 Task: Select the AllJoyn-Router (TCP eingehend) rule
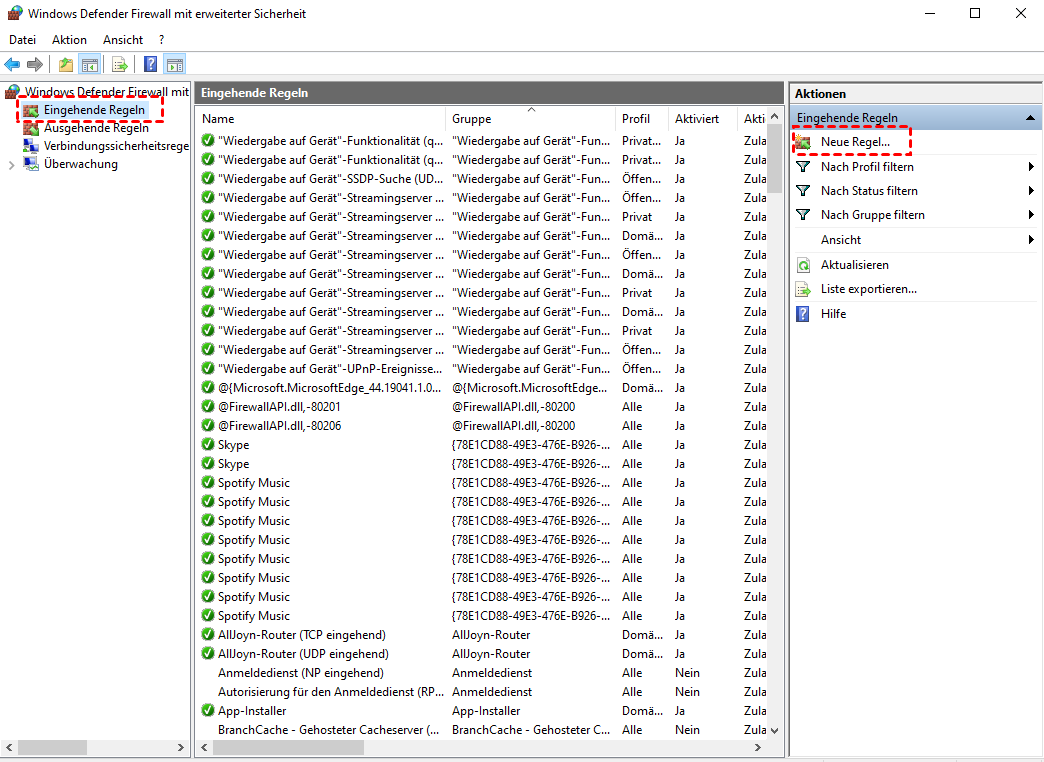[301, 635]
